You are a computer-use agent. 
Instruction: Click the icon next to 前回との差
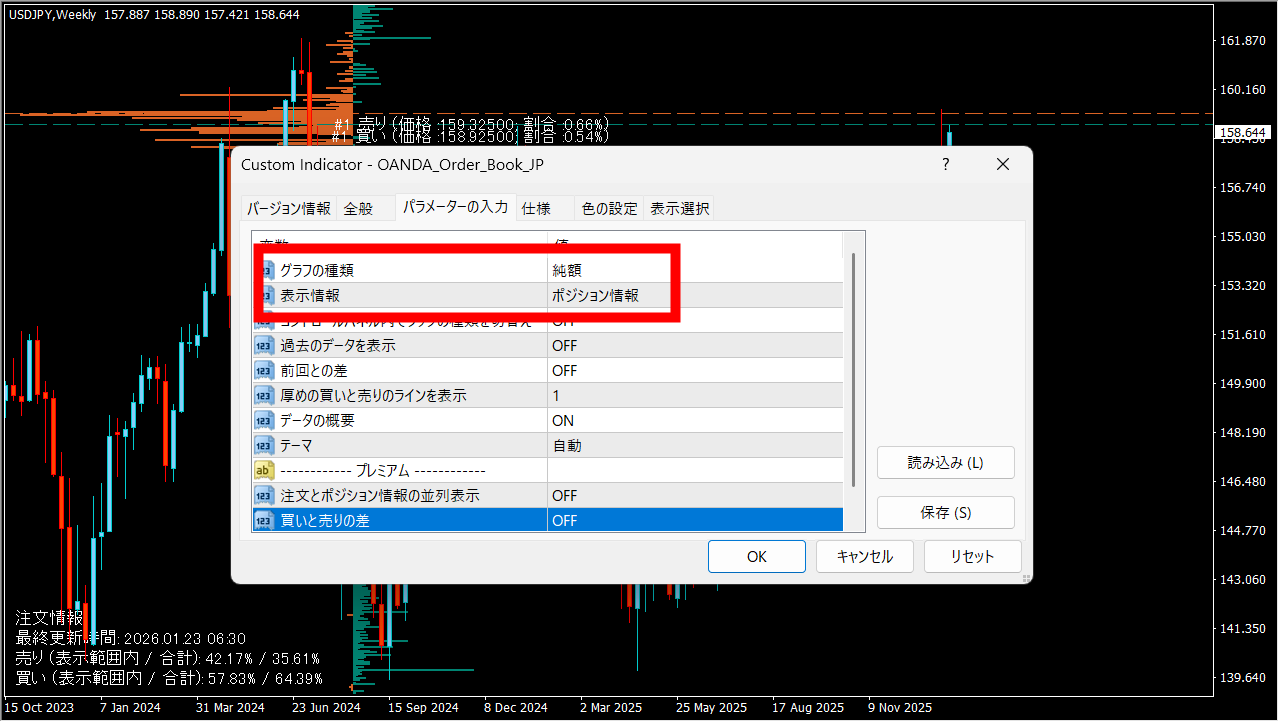point(265,371)
